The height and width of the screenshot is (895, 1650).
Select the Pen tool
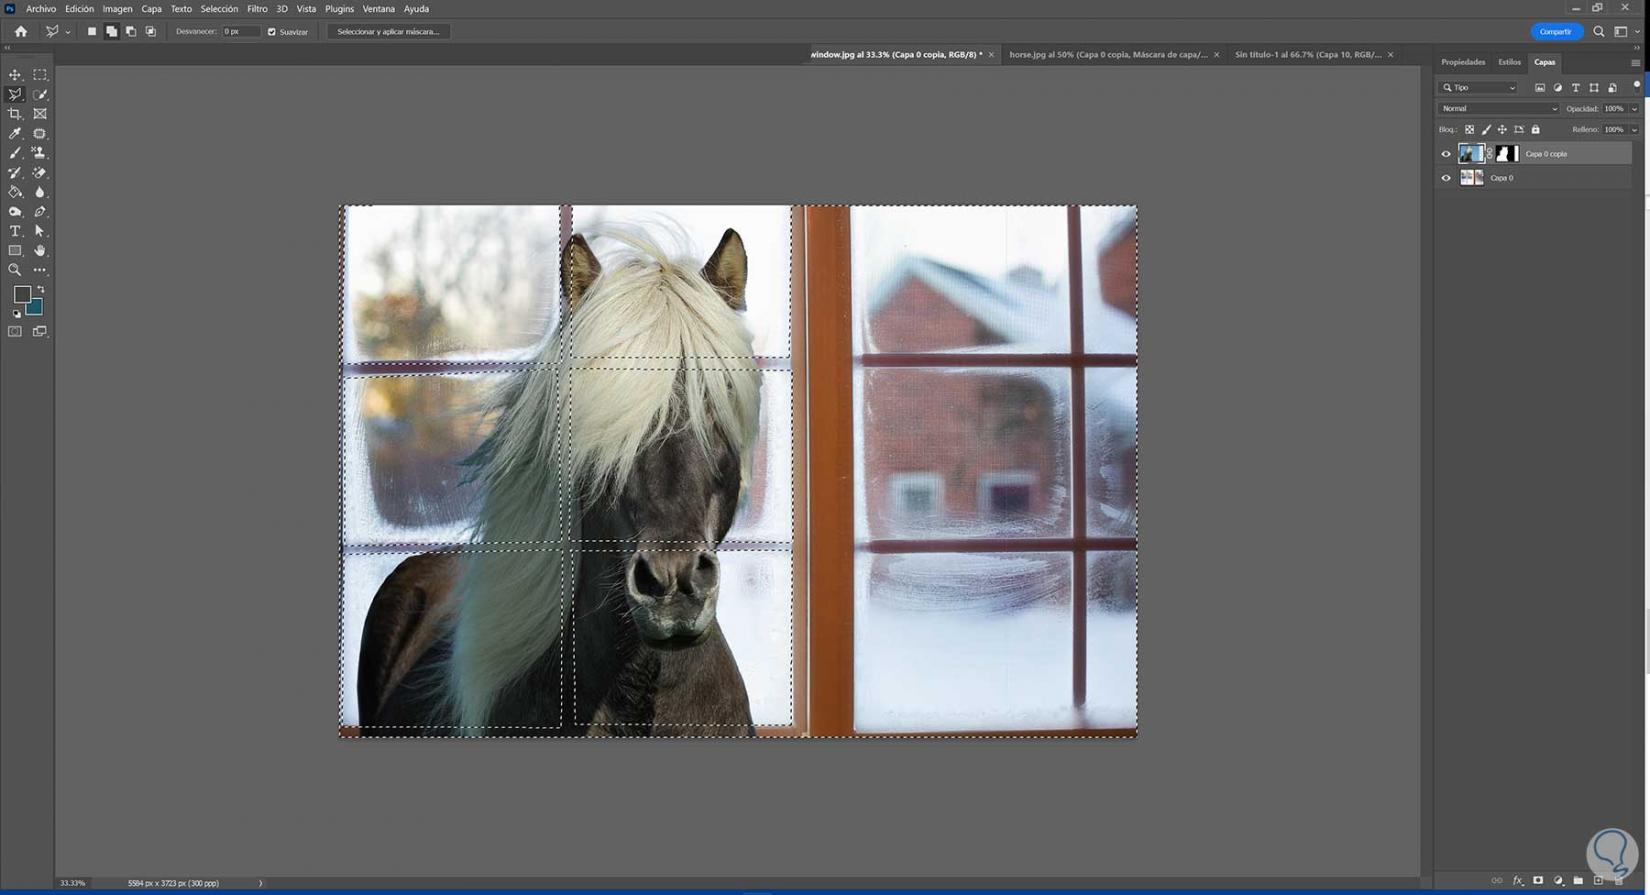(40, 212)
